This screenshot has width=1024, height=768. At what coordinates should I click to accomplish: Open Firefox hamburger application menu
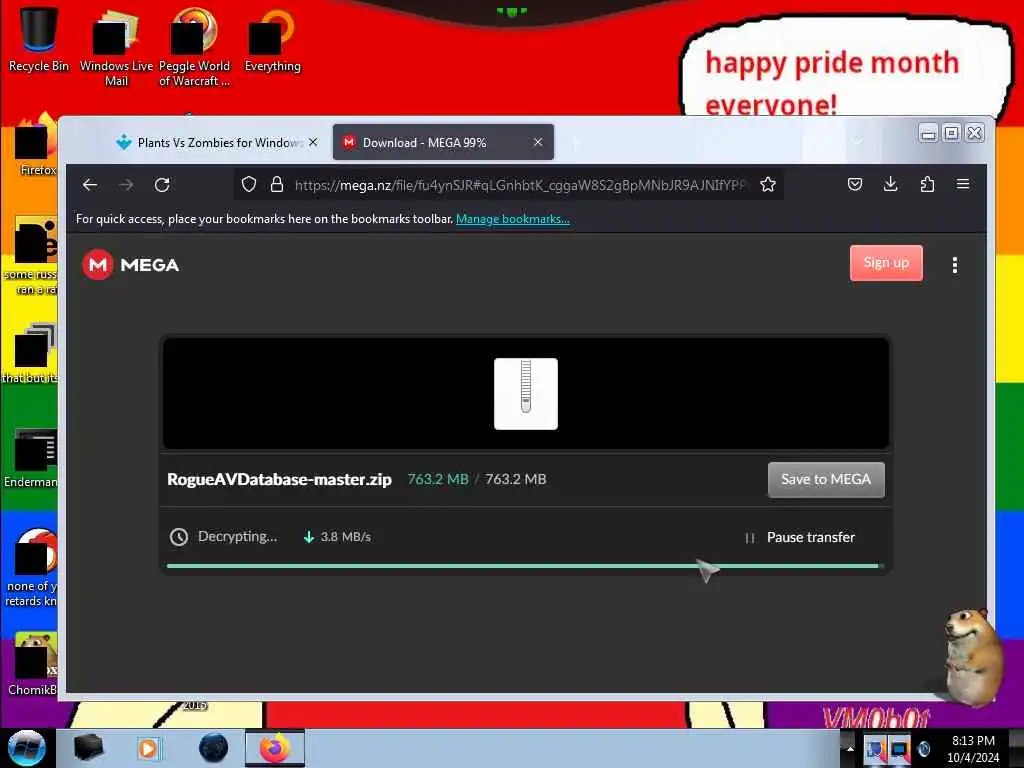963,184
